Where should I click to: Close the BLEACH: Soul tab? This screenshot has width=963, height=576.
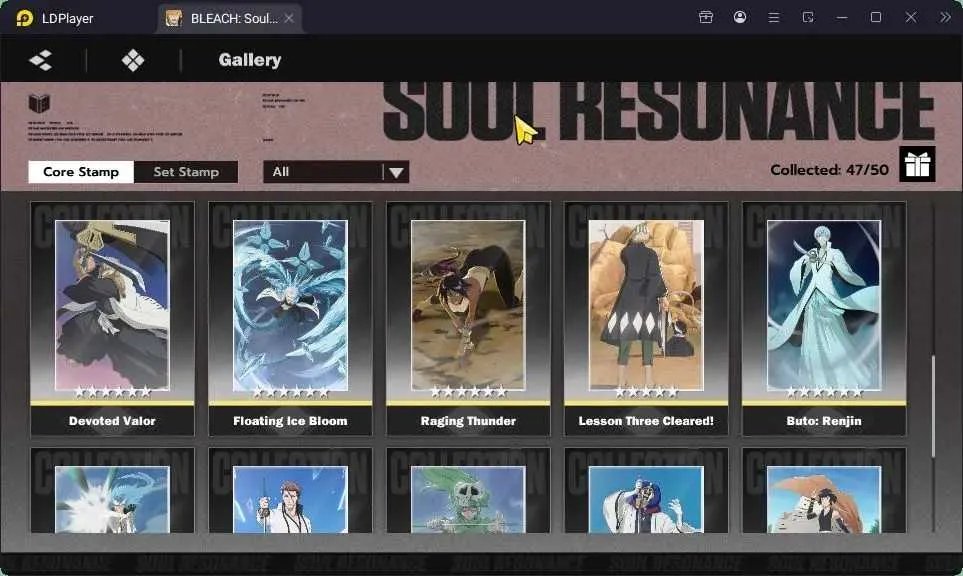(289, 18)
